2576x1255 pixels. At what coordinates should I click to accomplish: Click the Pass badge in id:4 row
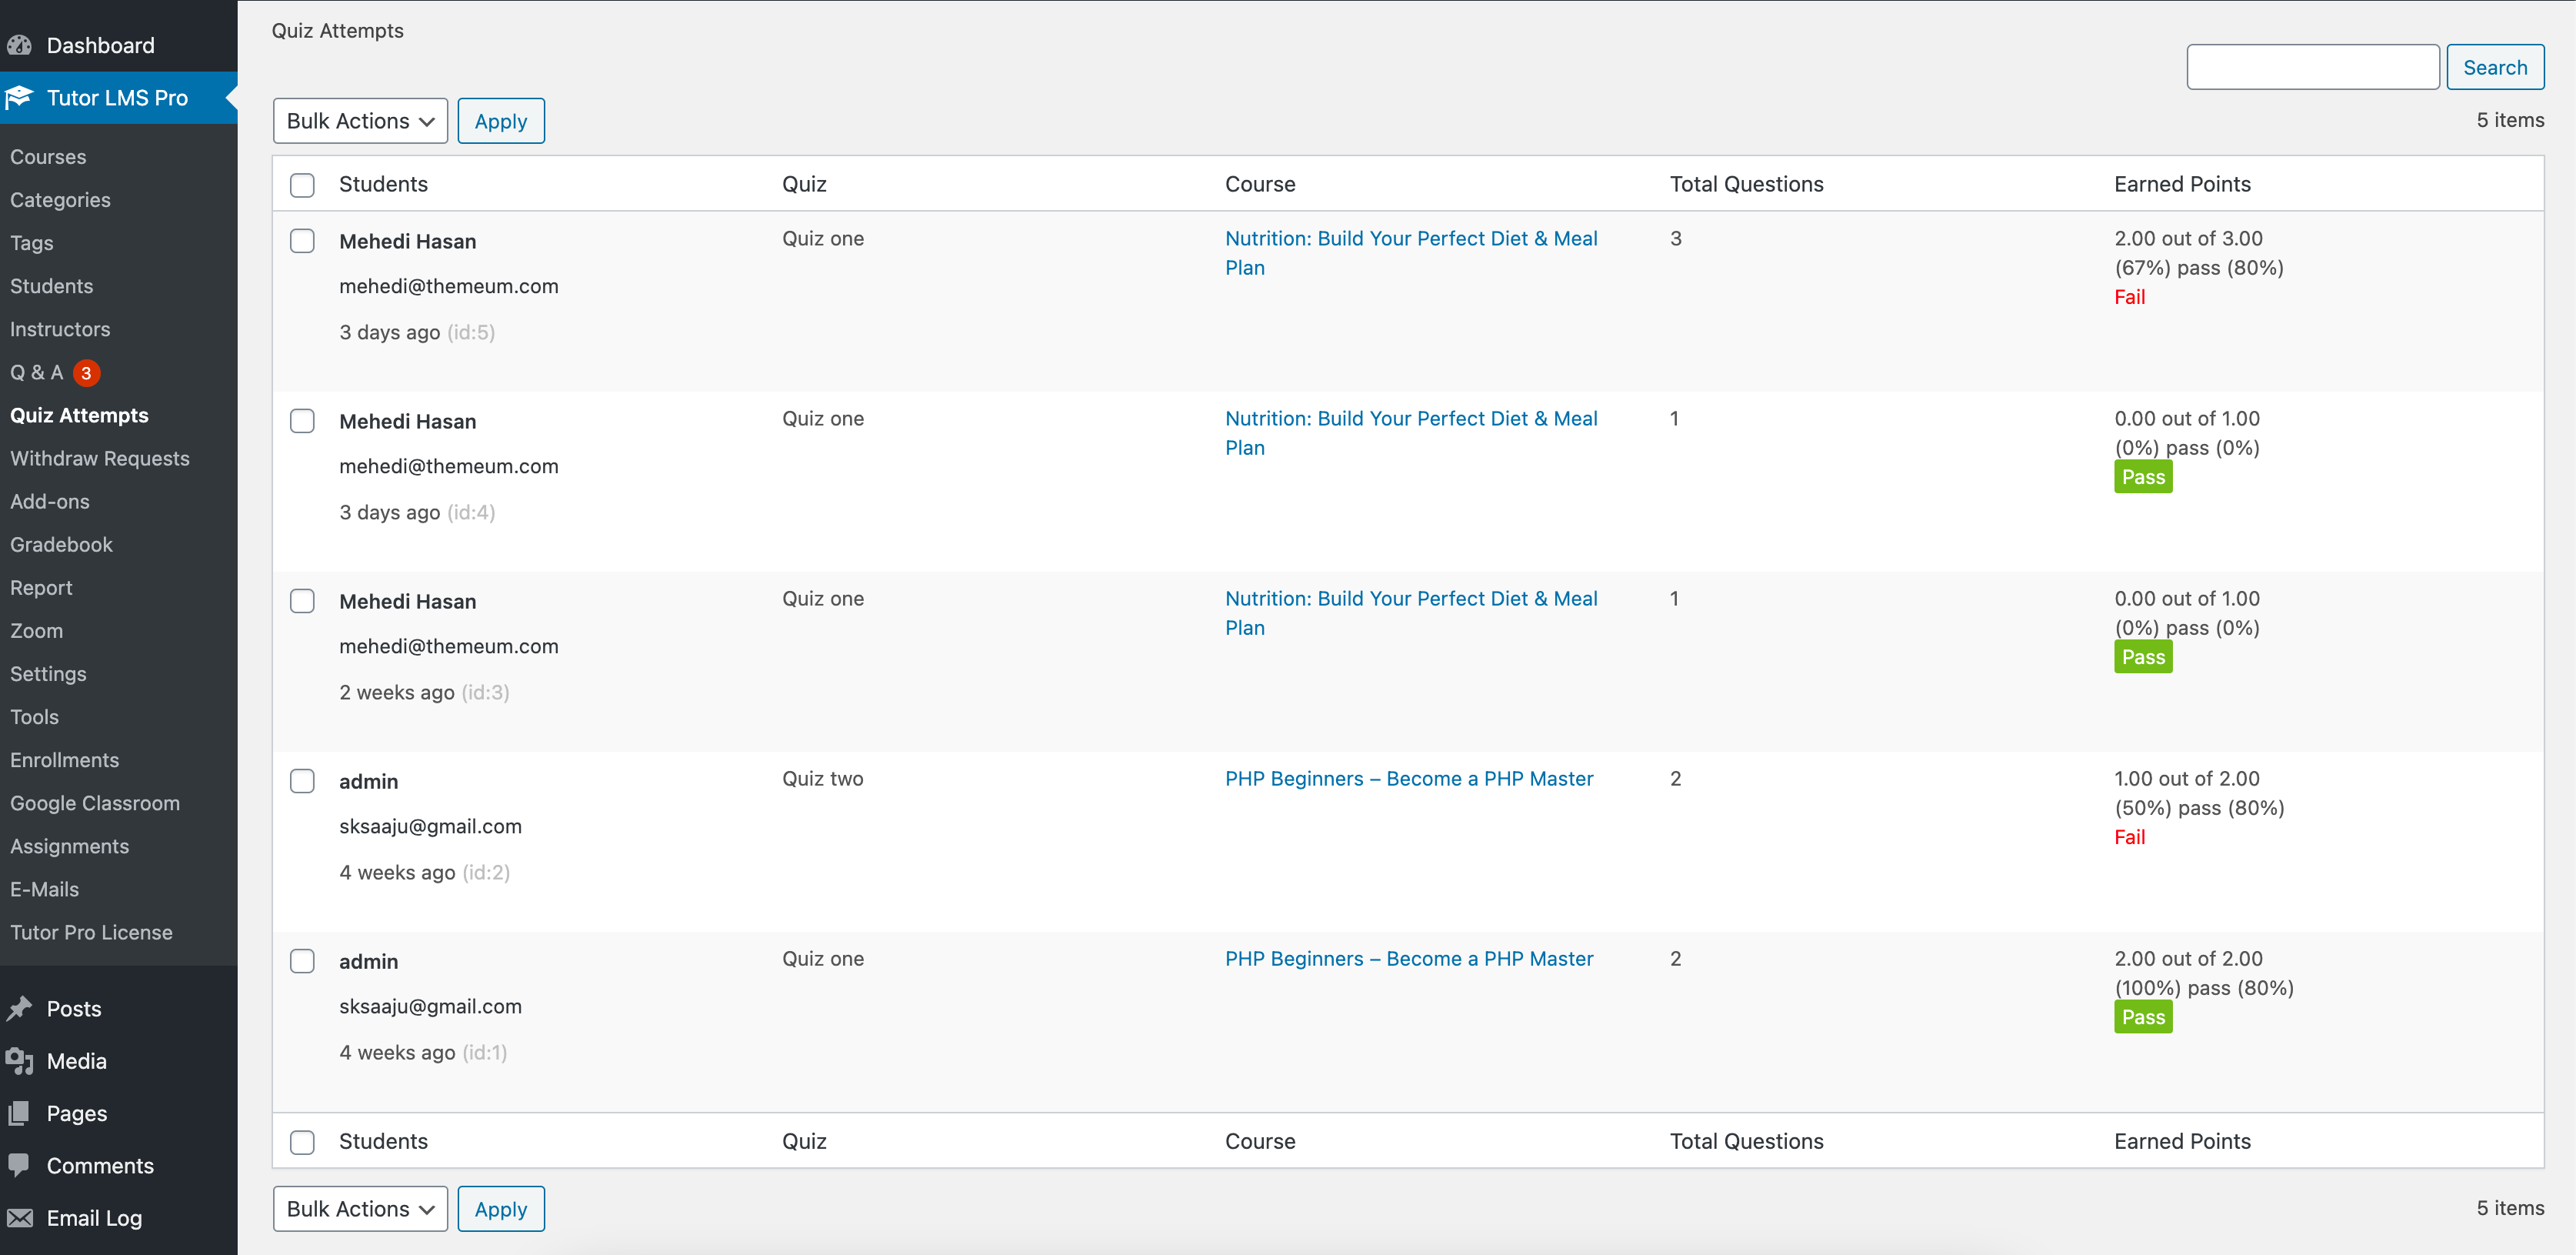pyautogui.click(x=2143, y=477)
